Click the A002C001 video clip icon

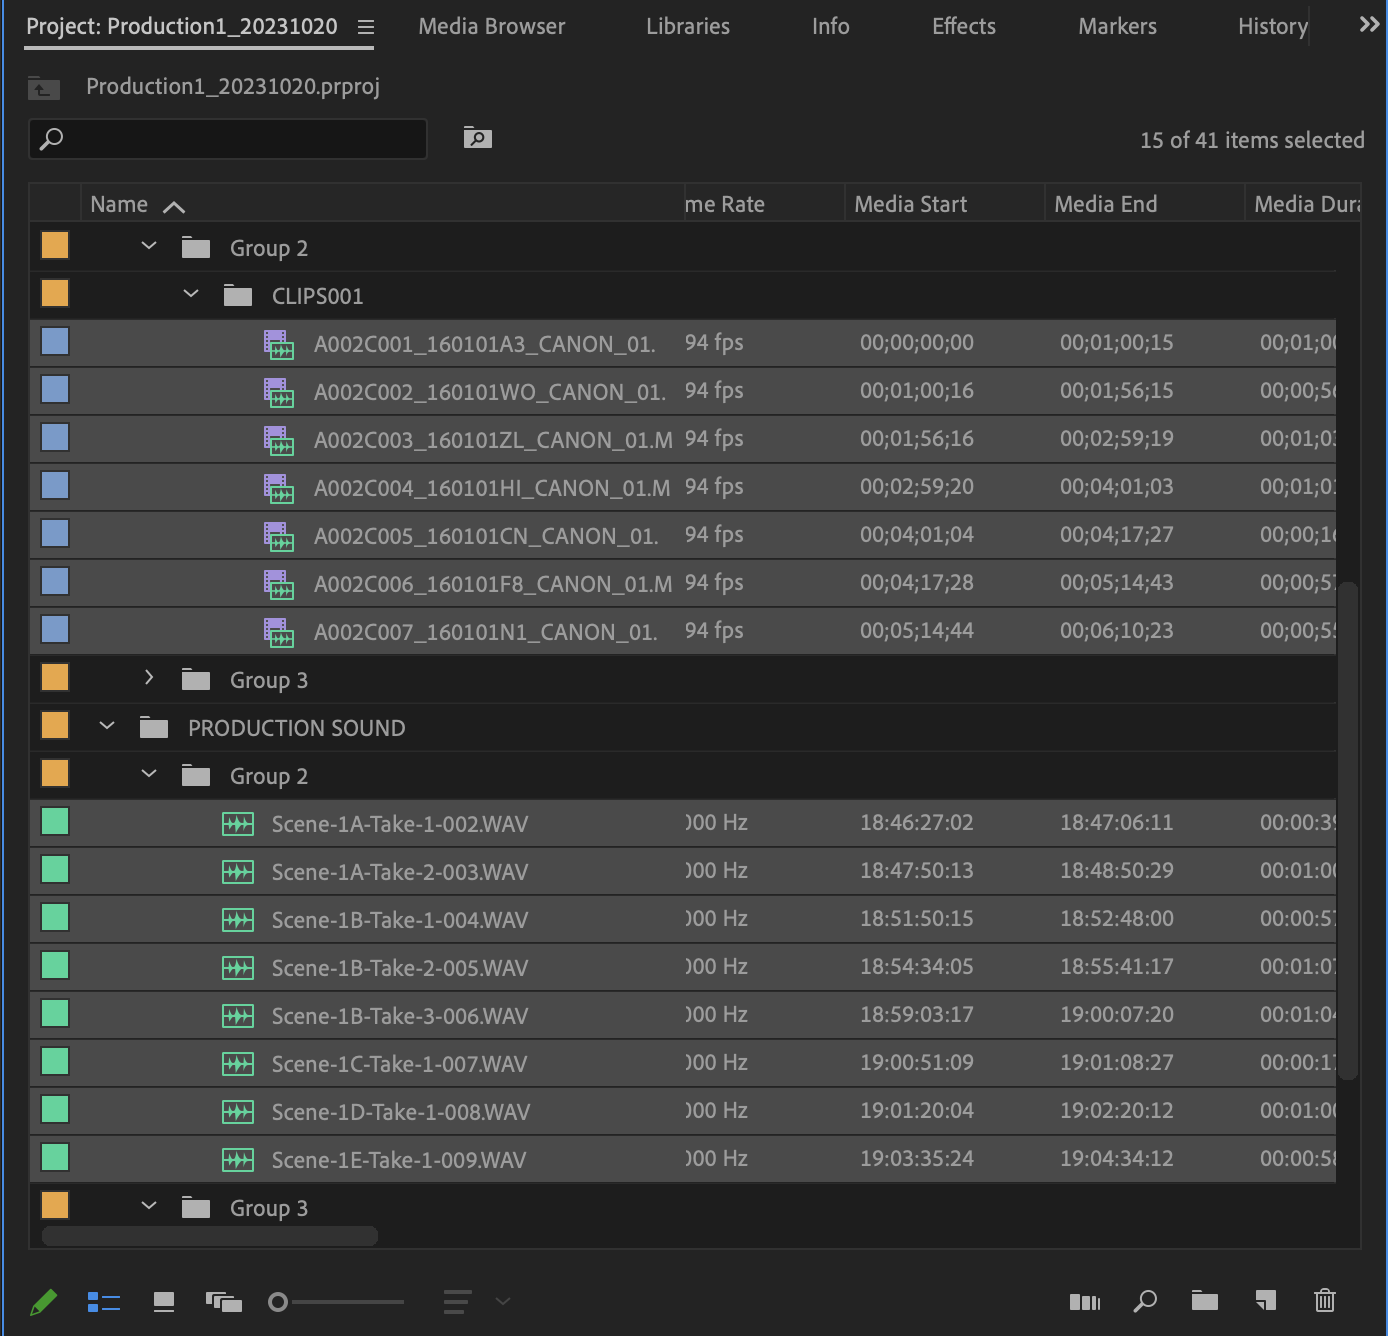[x=279, y=344]
